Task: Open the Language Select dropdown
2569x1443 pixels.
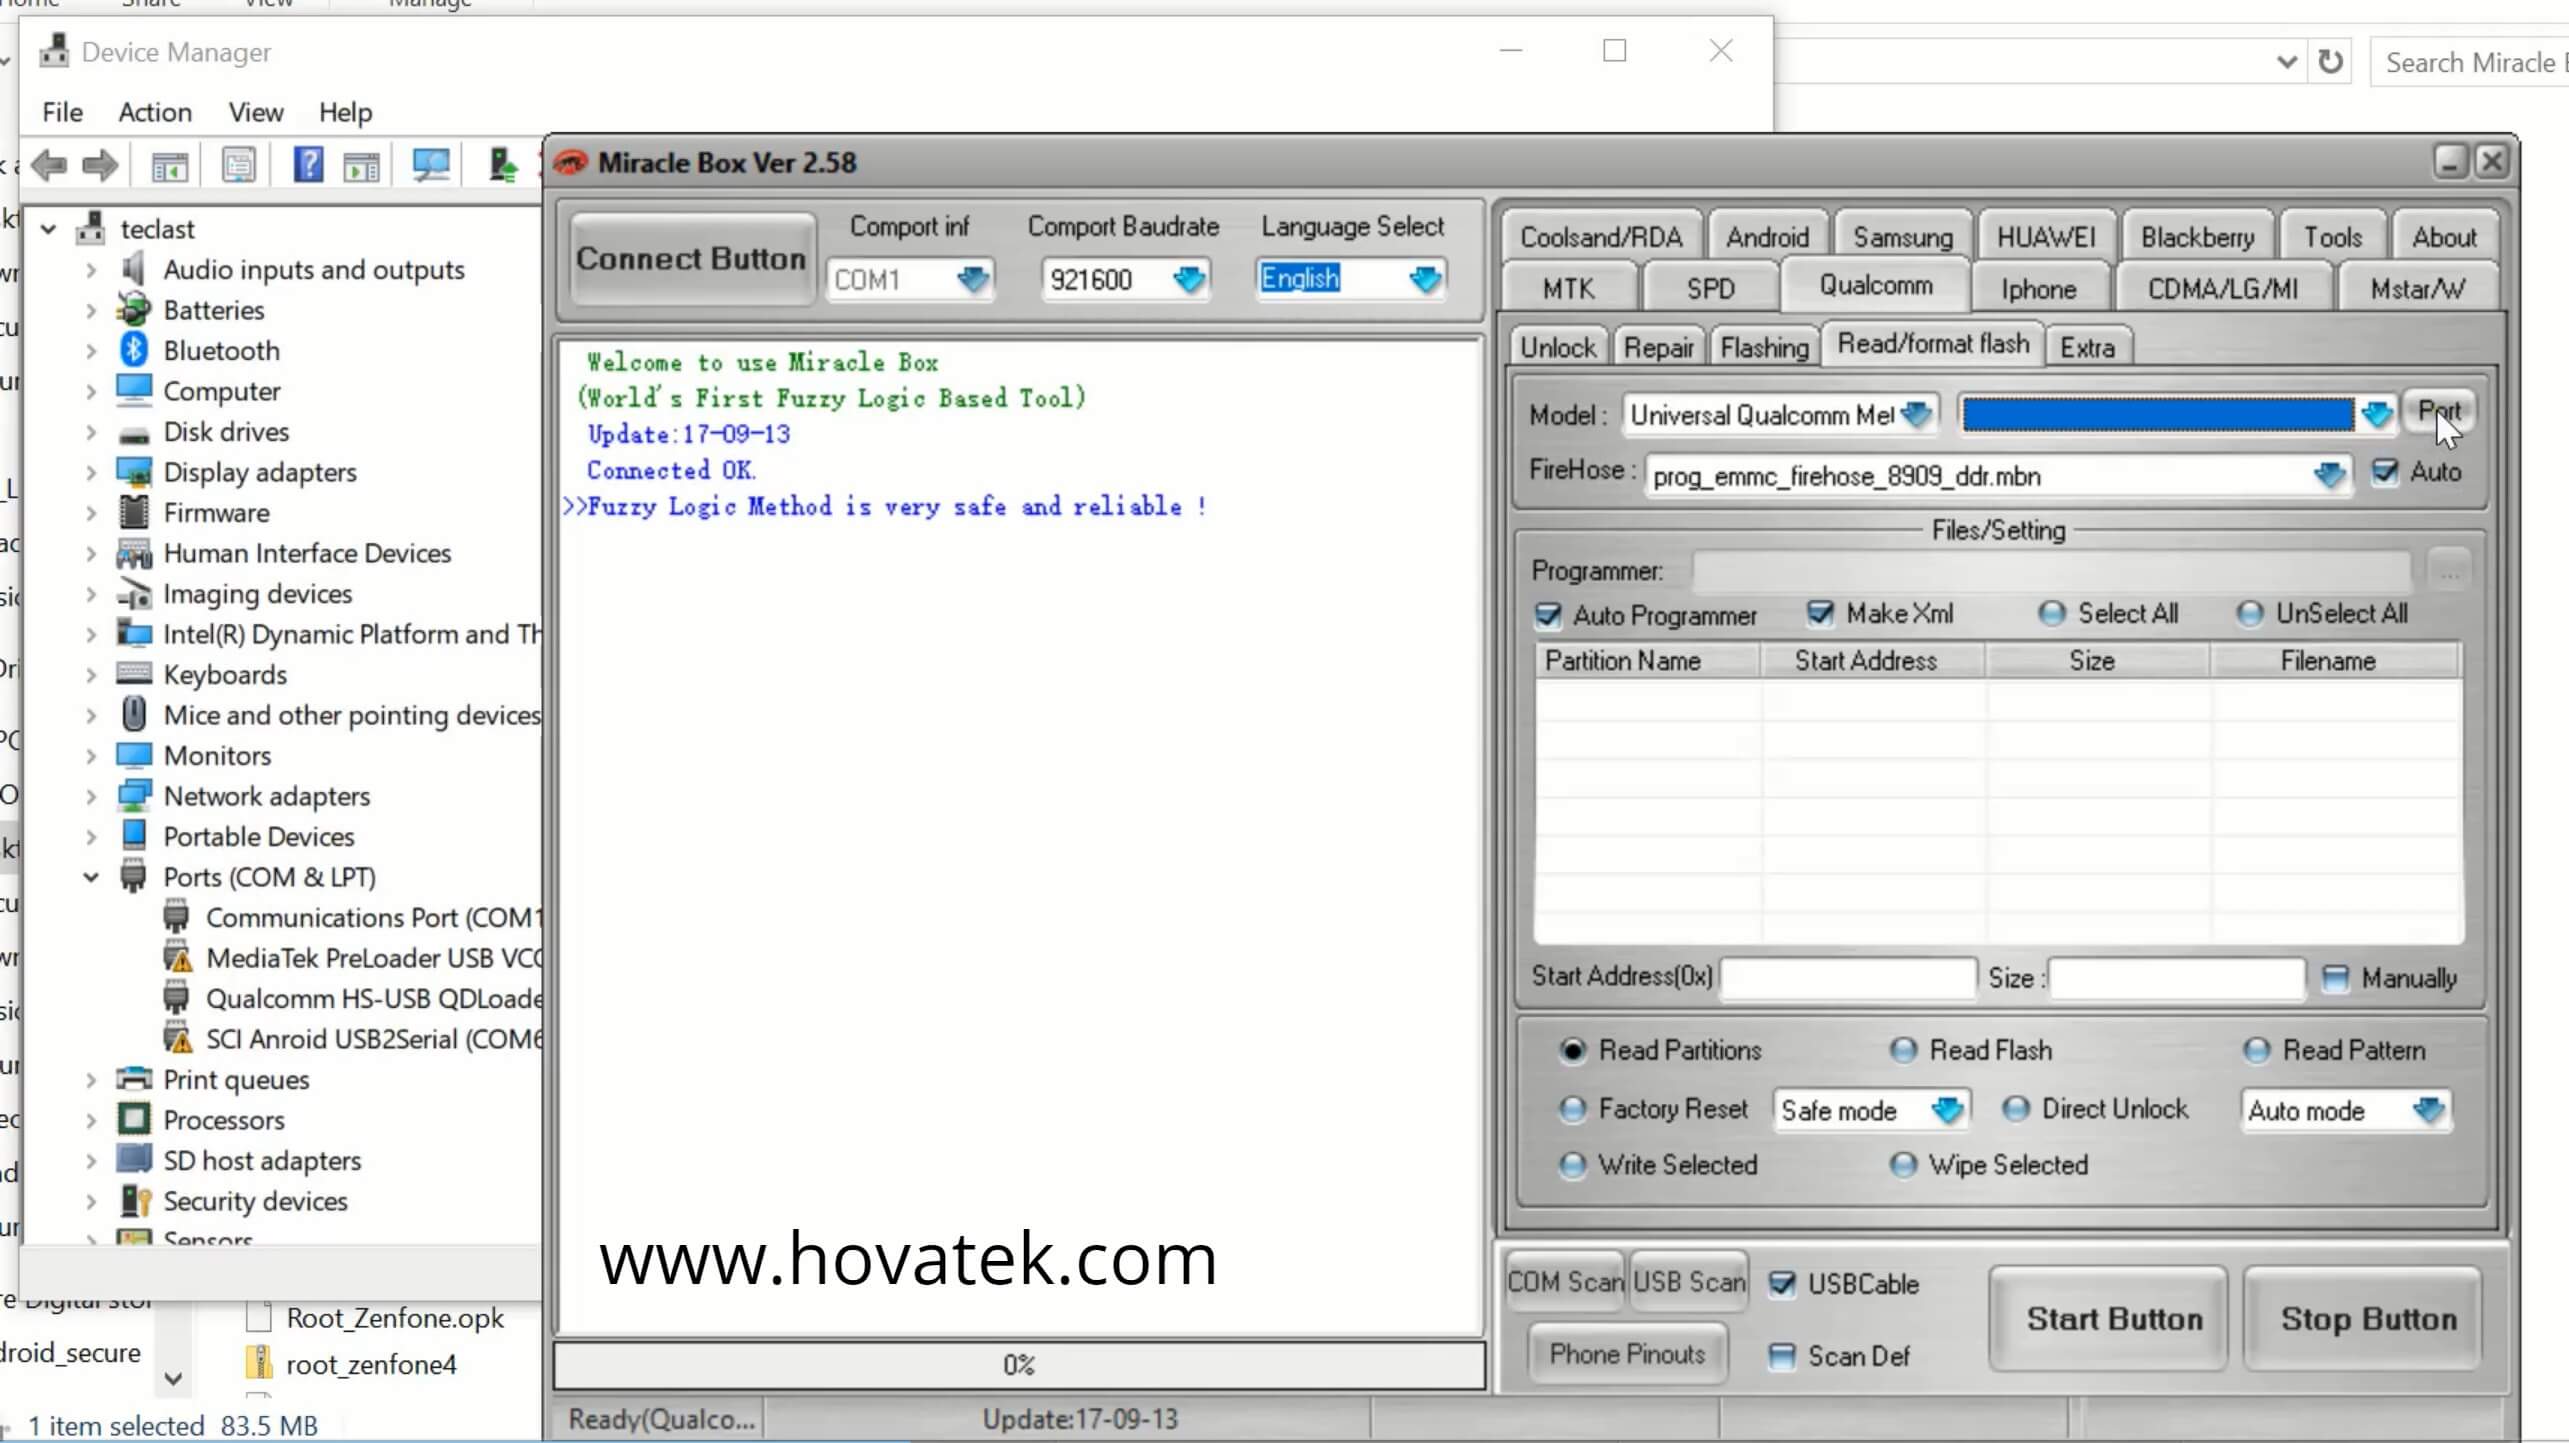Action: pyautogui.click(x=1425, y=278)
